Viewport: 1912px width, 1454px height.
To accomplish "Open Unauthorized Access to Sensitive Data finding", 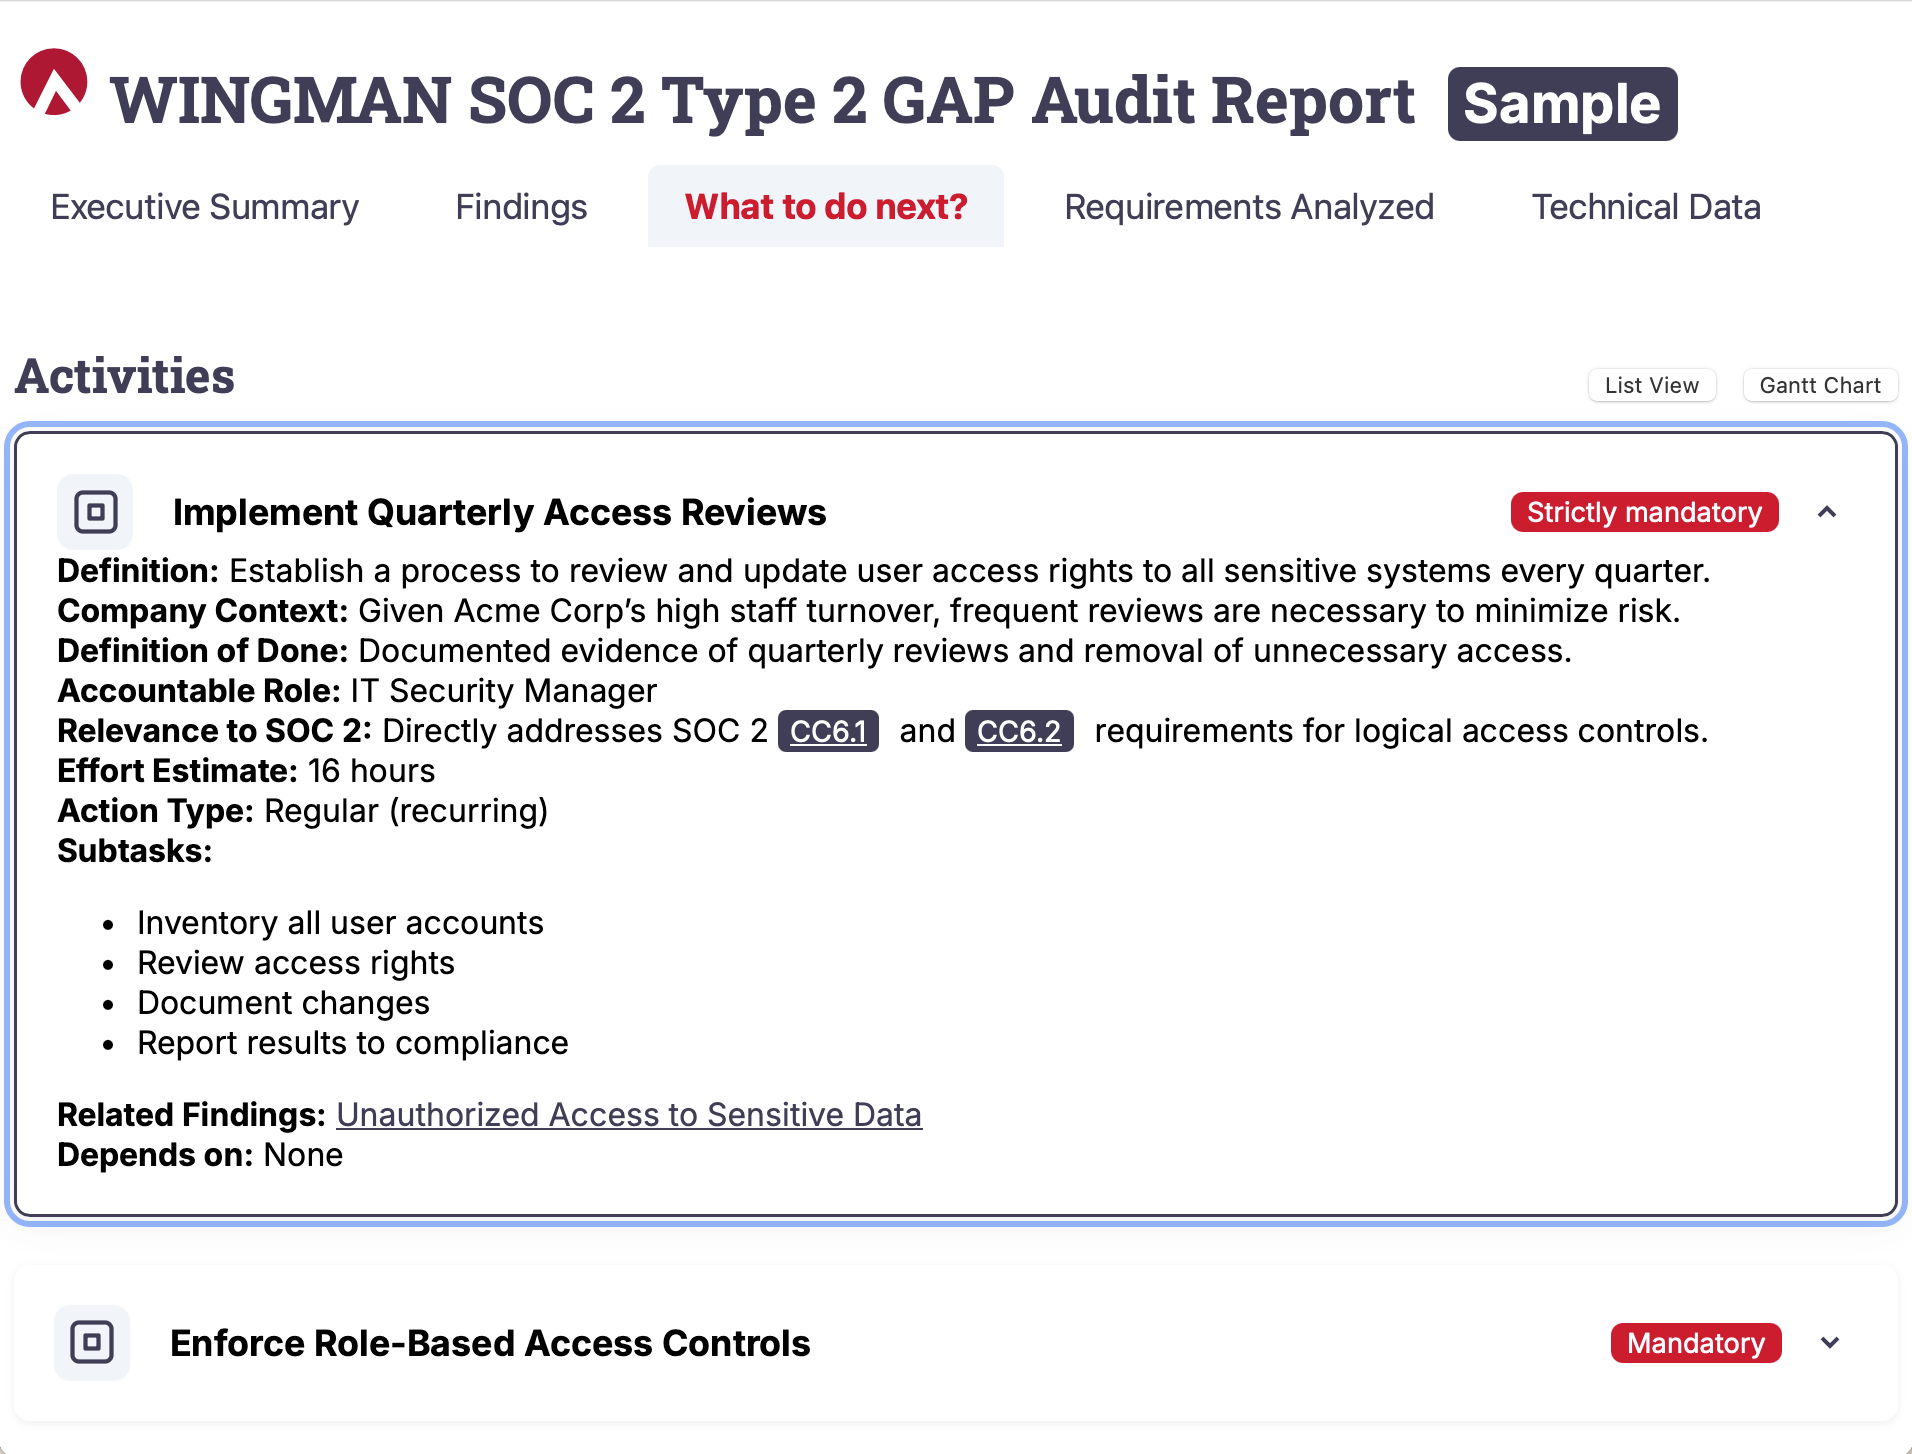I will click(x=629, y=1114).
